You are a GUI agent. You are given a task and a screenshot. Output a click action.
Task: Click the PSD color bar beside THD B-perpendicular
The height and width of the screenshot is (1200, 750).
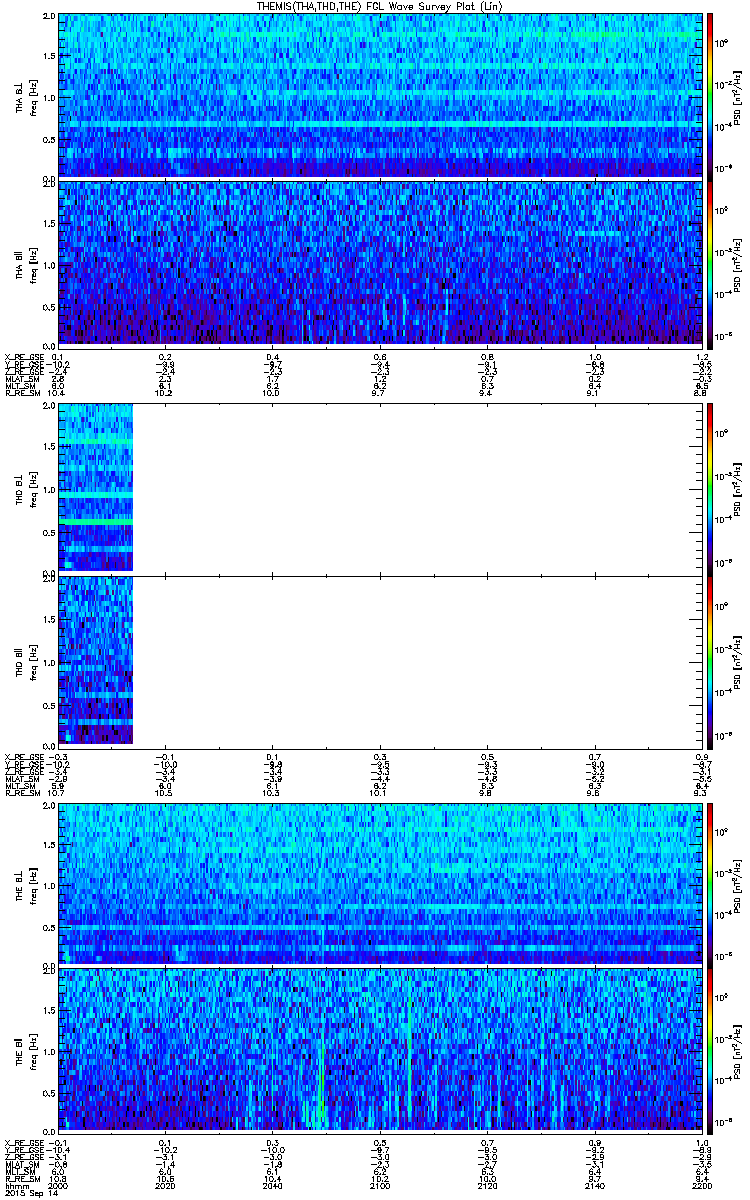[x=711, y=487]
